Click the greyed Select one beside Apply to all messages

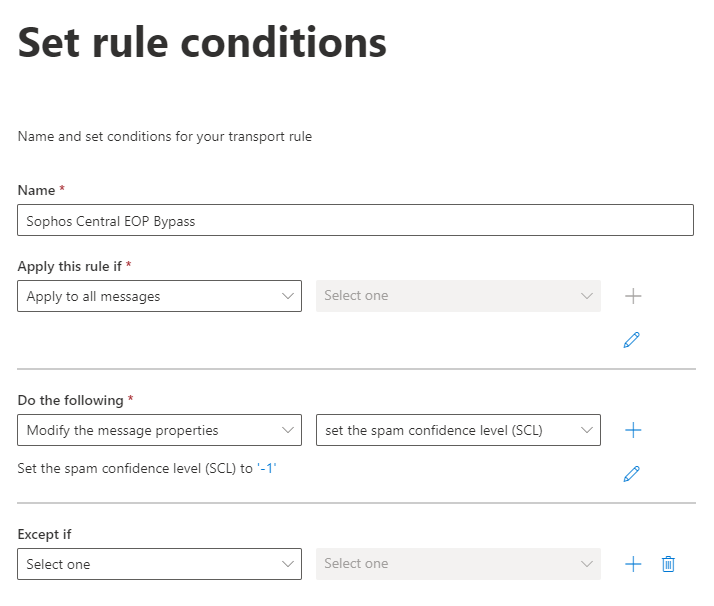[458, 296]
